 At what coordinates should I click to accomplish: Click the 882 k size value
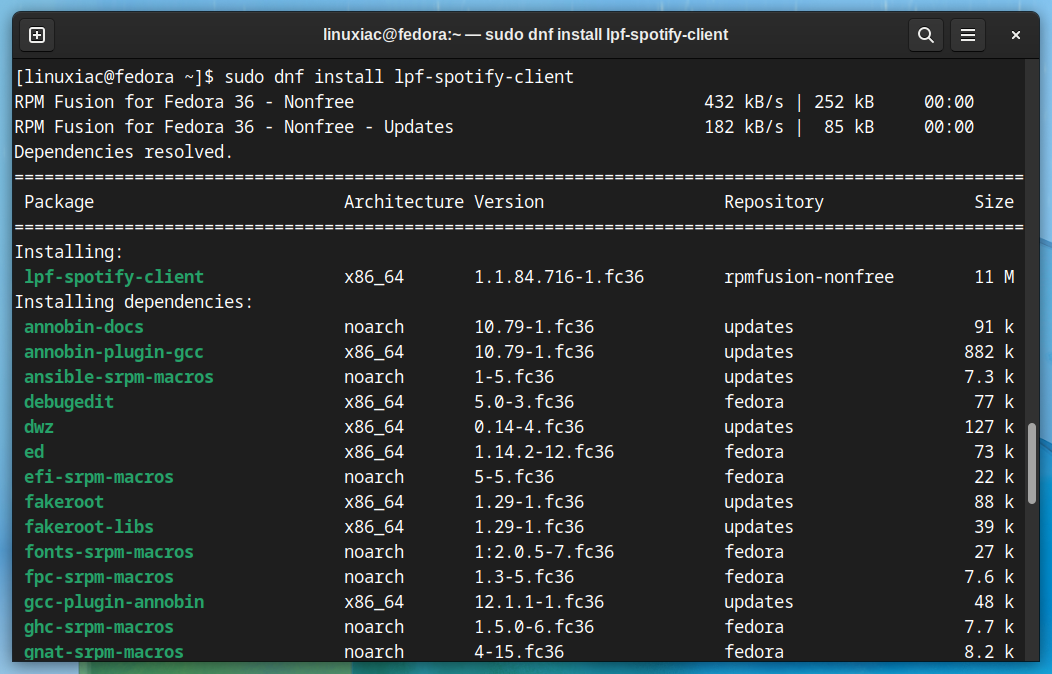[x=990, y=352]
